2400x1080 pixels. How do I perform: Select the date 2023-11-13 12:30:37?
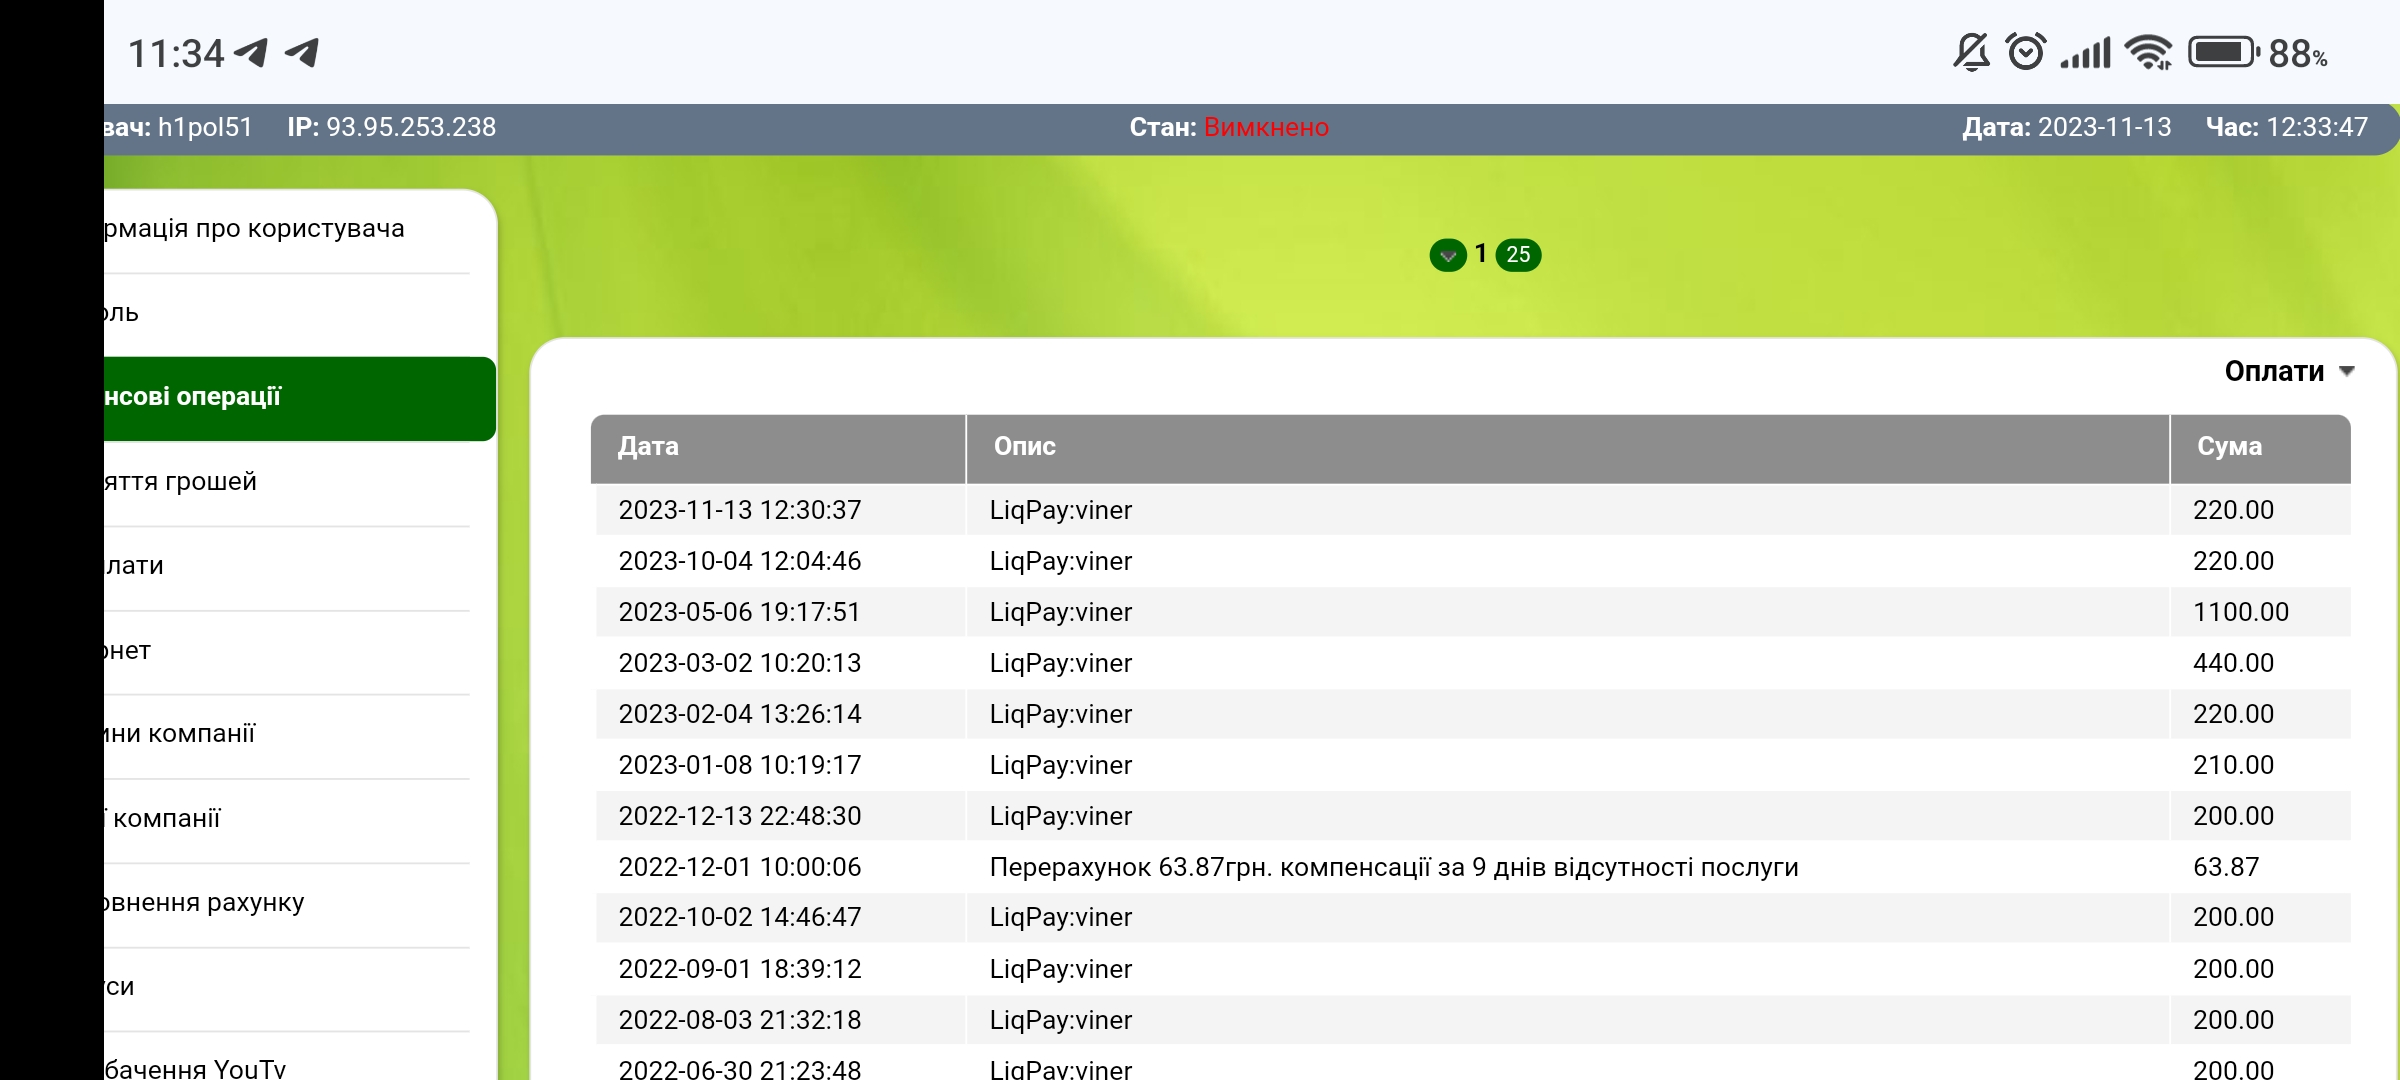click(739, 510)
